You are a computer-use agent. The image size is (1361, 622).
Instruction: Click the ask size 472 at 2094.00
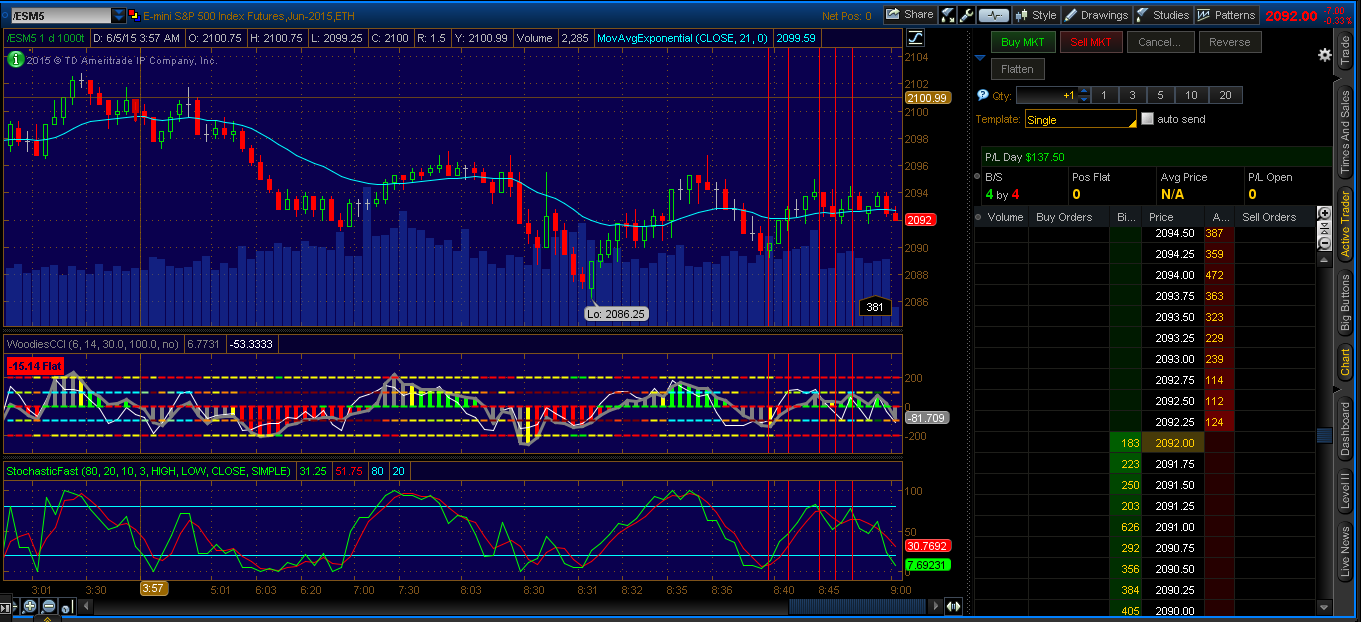click(x=1219, y=275)
